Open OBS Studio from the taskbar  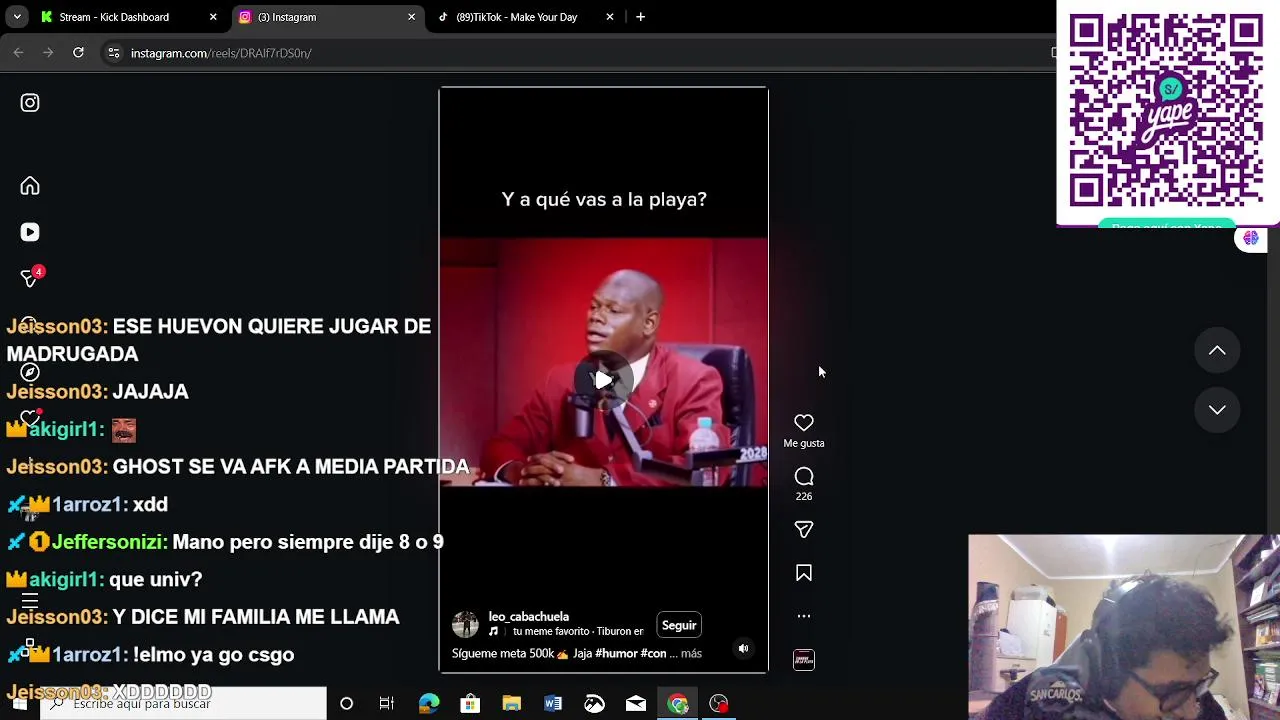(719, 704)
